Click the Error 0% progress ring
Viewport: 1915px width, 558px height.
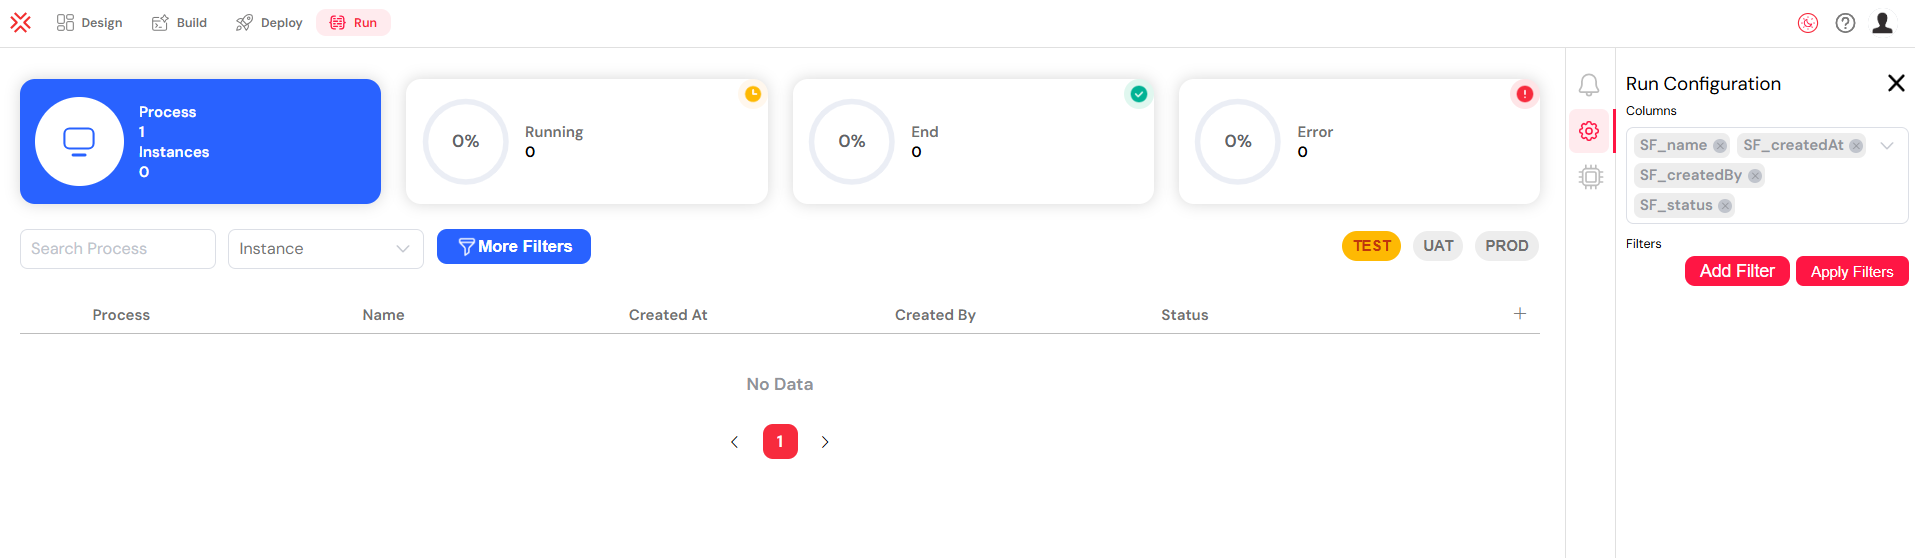pyautogui.click(x=1238, y=141)
